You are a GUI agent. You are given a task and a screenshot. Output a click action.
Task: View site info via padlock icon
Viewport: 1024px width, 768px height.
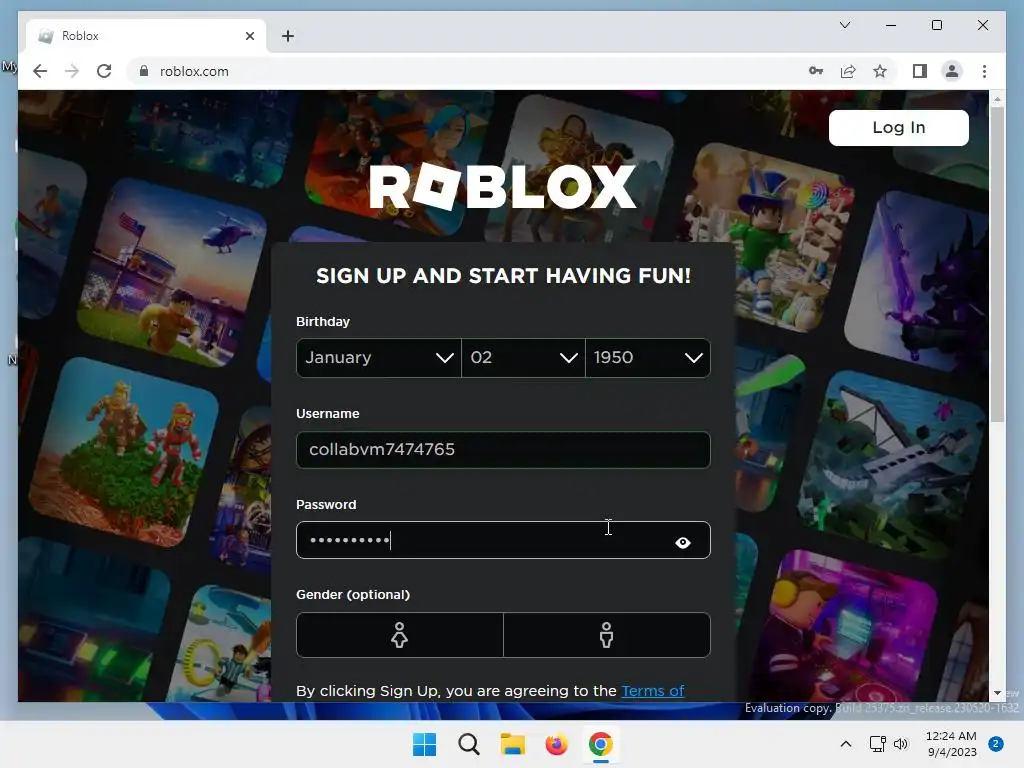click(x=144, y=71)
